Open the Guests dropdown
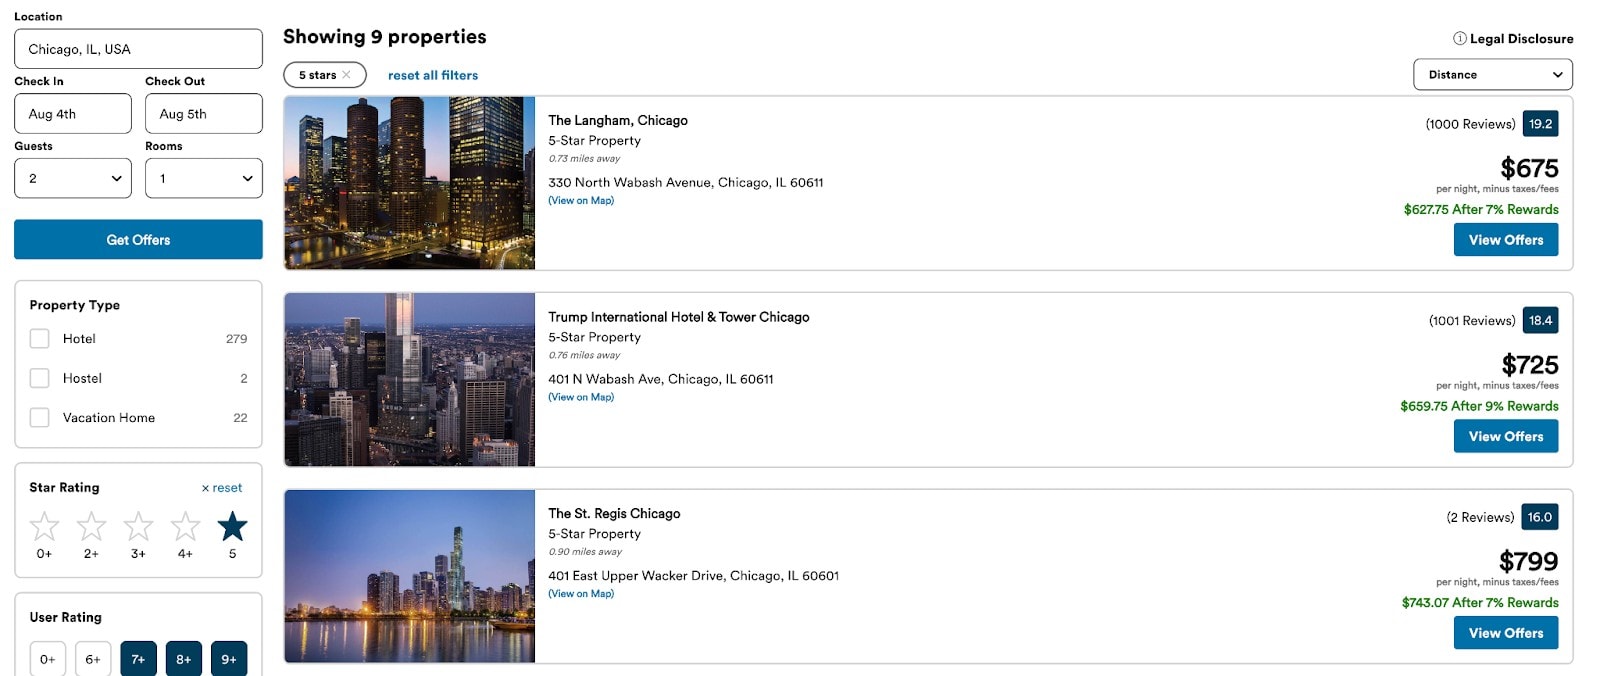 click(x=73, y=178)
